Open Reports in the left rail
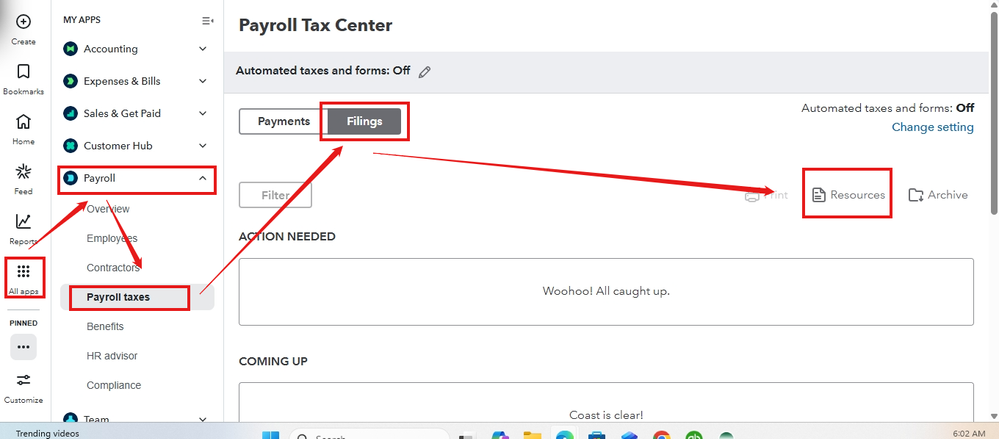 tap(23, 221)
